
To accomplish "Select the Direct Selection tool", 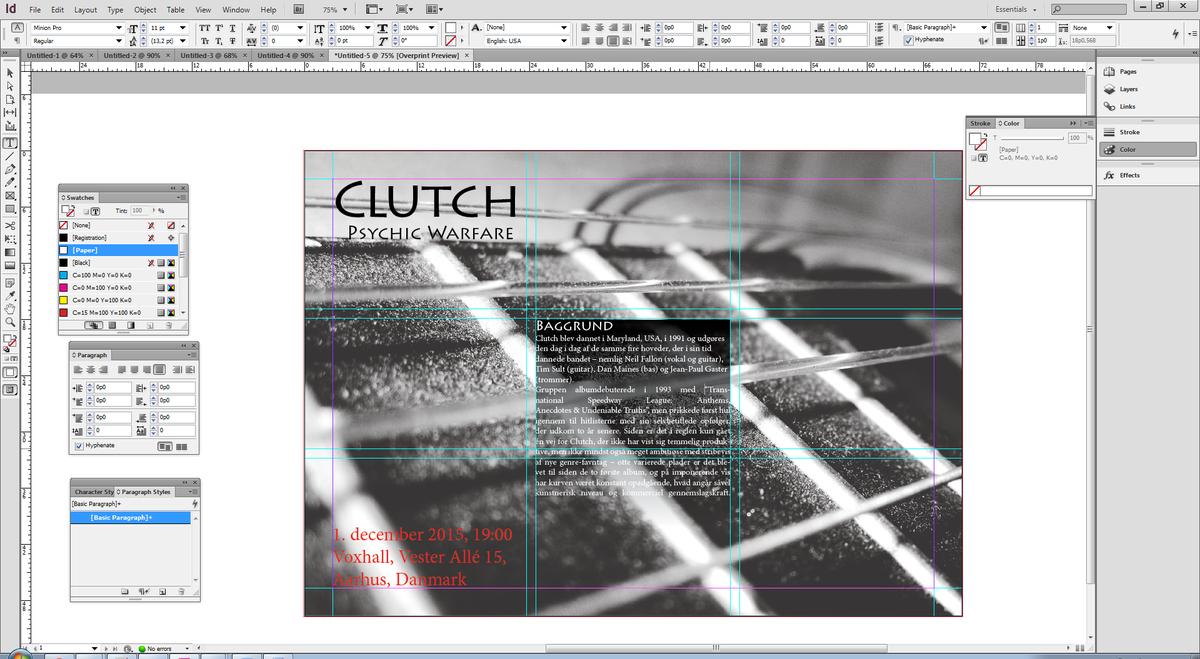I will tap(10, 86).
